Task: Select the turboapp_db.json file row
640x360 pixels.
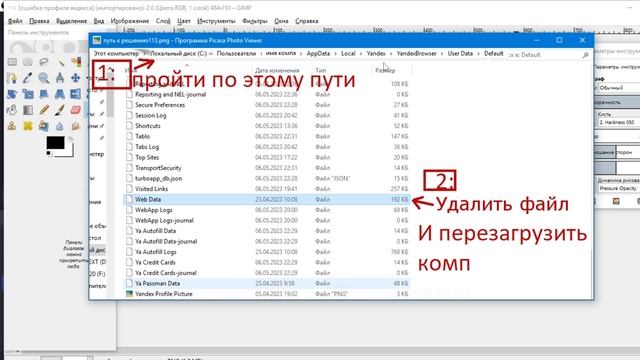Action: tap(267, 178)
